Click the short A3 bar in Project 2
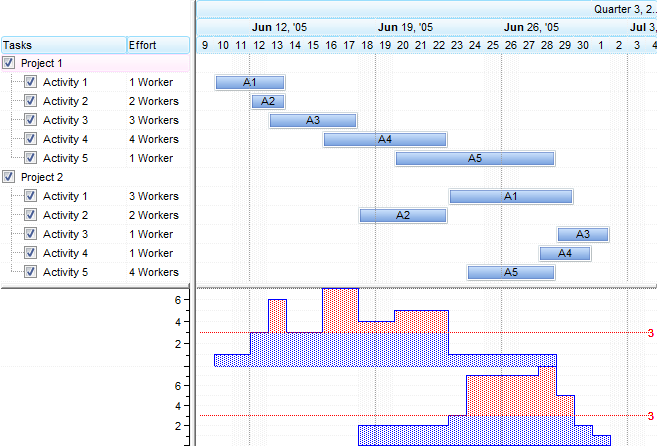The height and width of the screenshot is (446, 657). click(582, 234)
